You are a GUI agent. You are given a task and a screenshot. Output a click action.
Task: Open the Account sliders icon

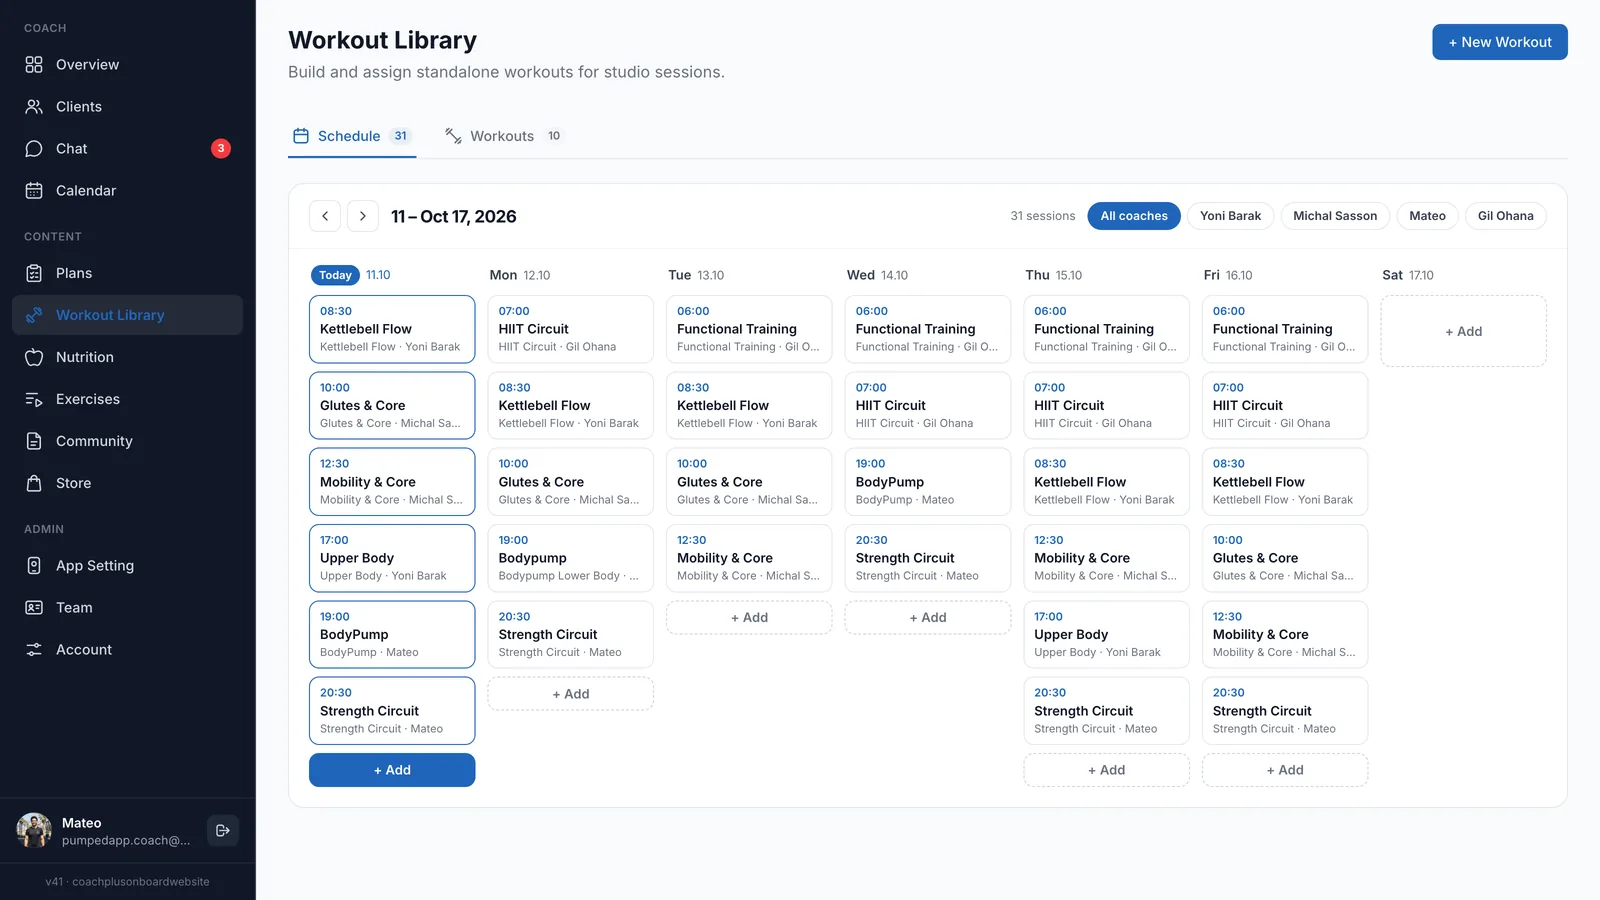[x=34, y=649]
